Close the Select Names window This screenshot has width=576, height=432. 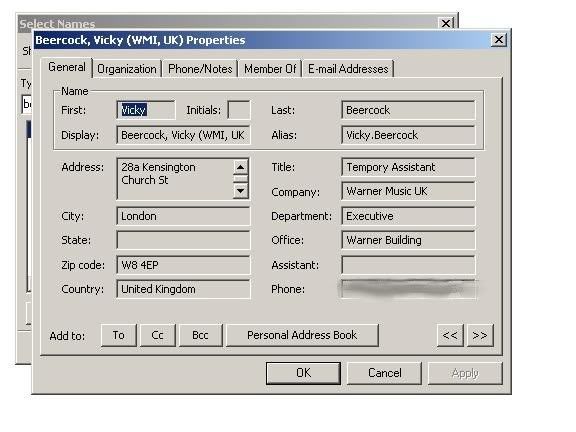tap(446, 24)
